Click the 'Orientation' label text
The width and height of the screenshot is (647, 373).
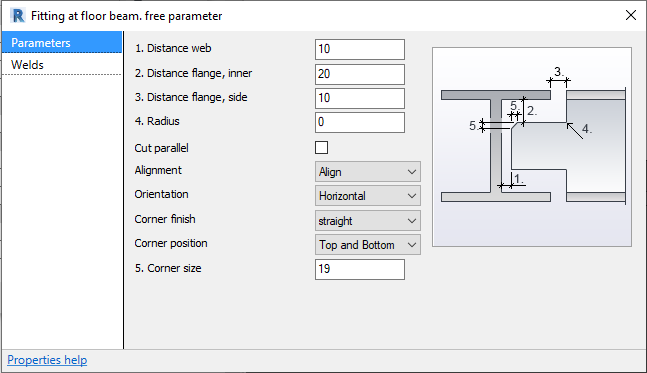point(161,194)
